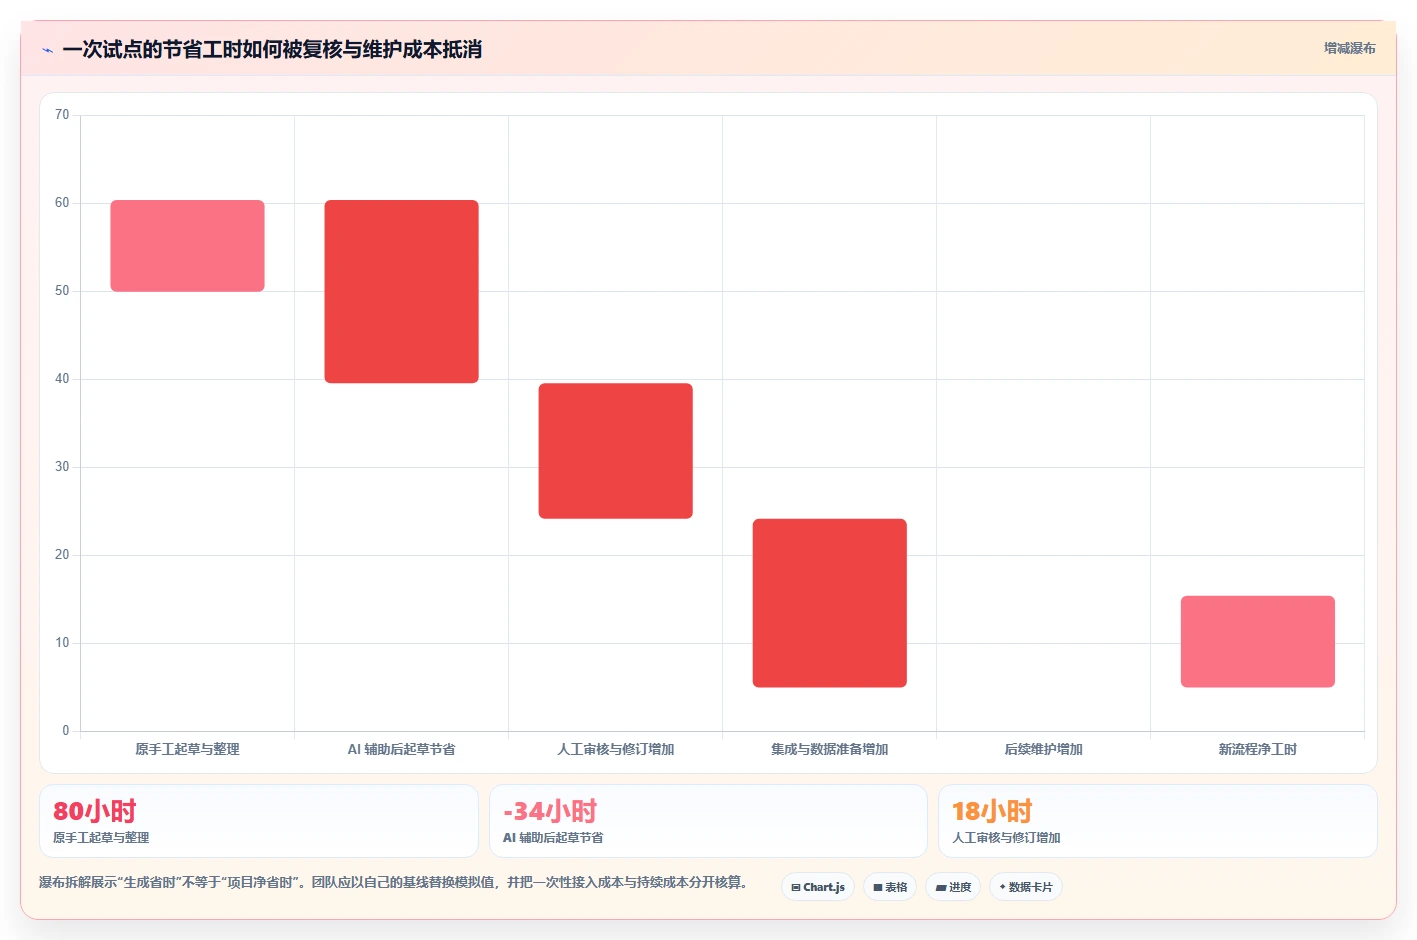
Task: Open the -34小时 stat card
Action: point(708,821)
